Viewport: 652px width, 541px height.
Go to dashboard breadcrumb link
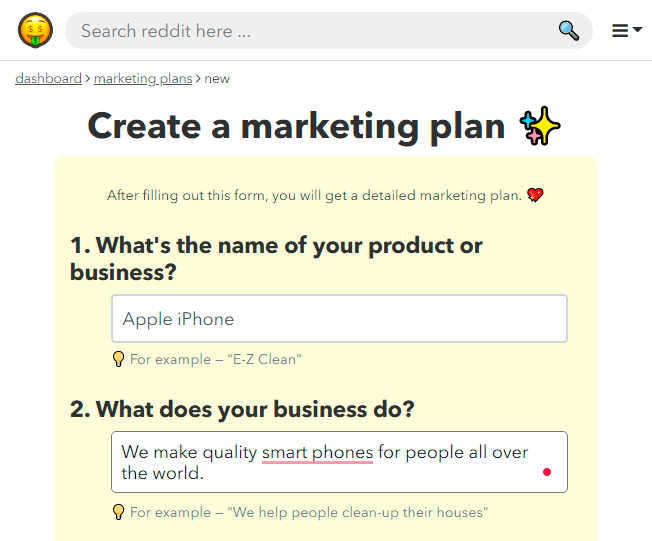tap(48, 79)
